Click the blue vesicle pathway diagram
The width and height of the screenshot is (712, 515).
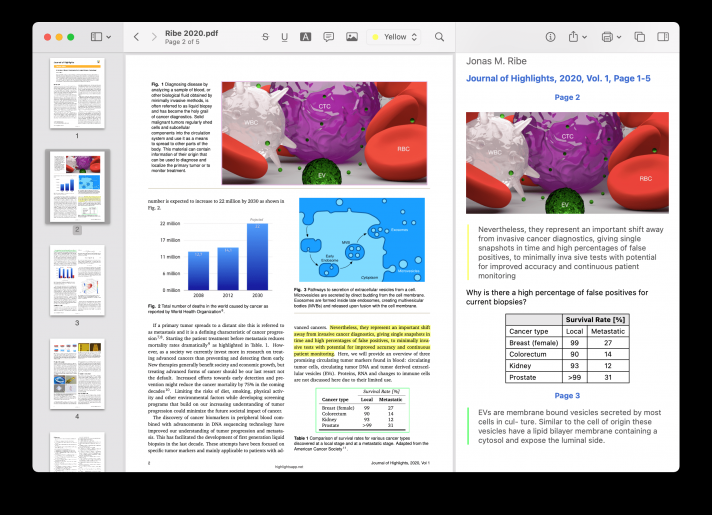coord(362,239)
